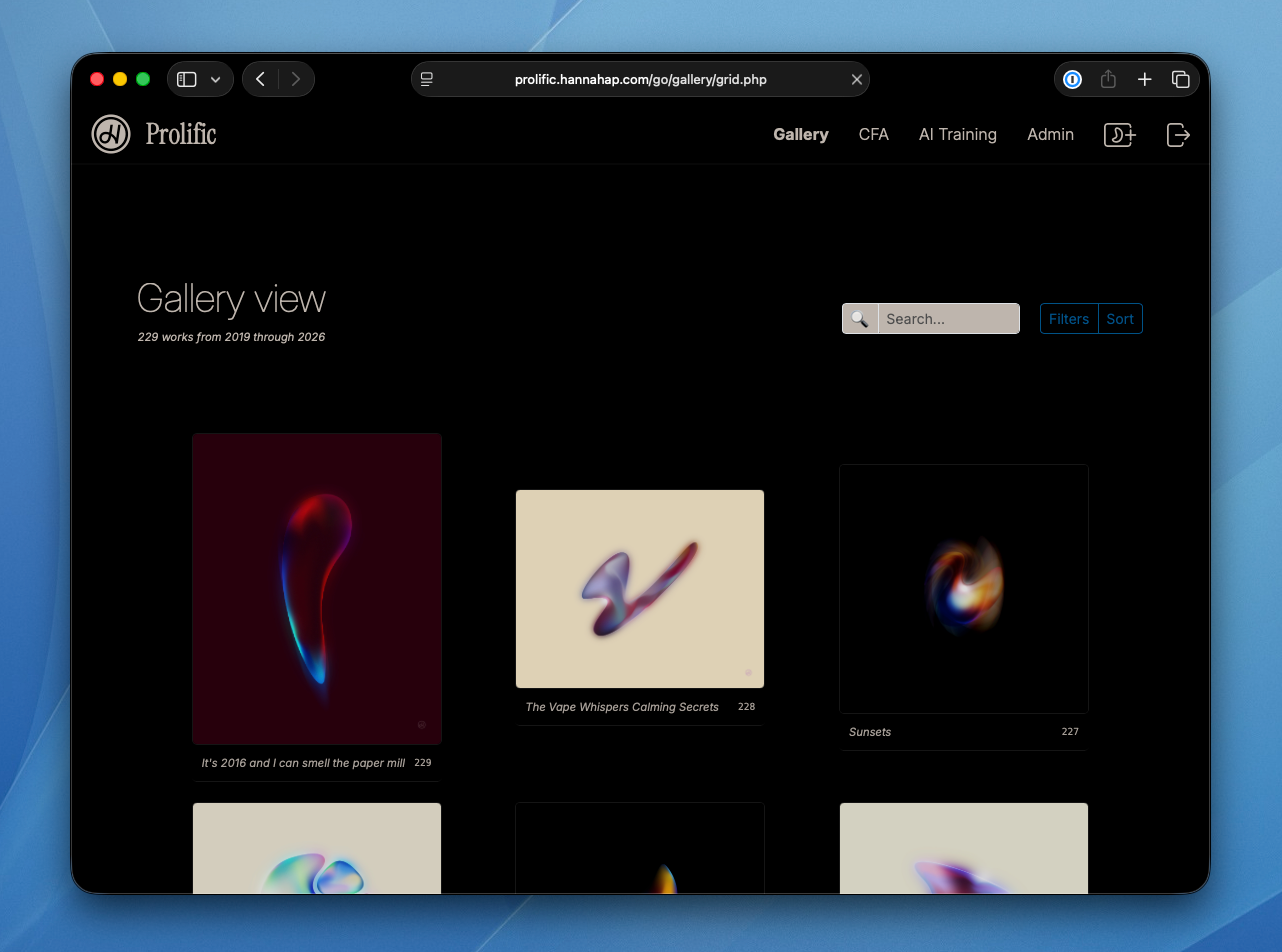Screen dimensions: 1282x952
Task: Click the work number 227
Action: [1070, 732]
